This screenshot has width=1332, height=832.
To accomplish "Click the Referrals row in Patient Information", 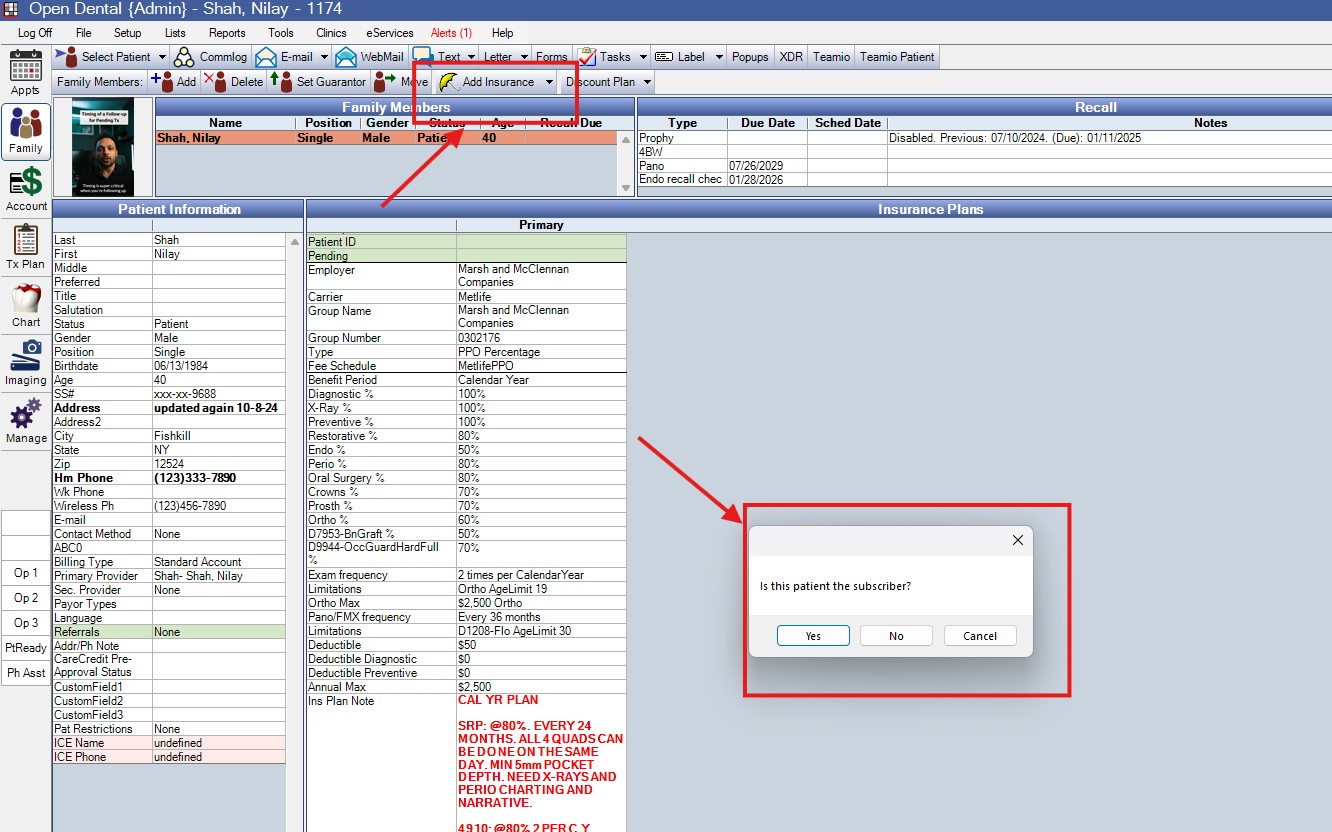I will click(169, 632).
